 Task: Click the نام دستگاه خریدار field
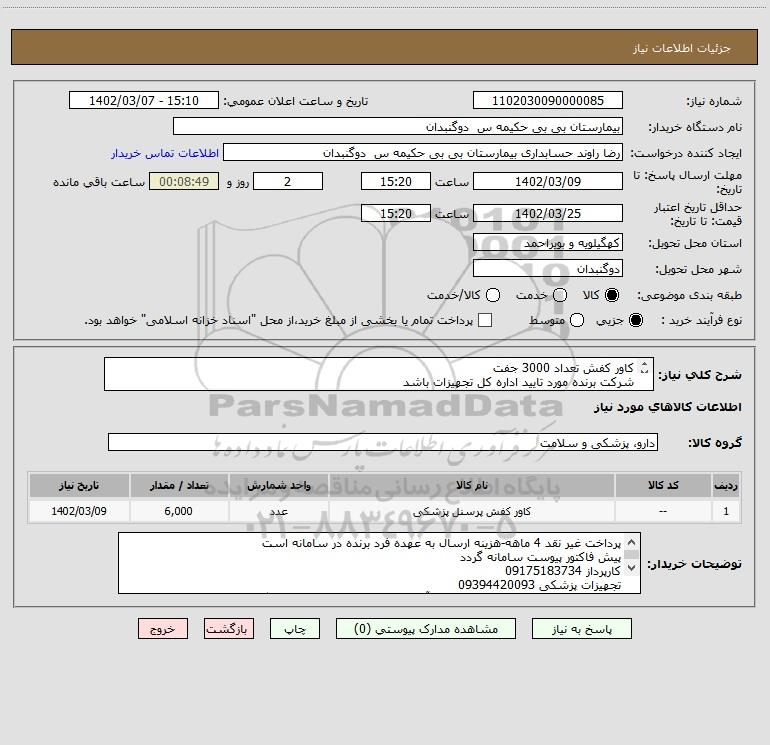[x=398, y=126]
